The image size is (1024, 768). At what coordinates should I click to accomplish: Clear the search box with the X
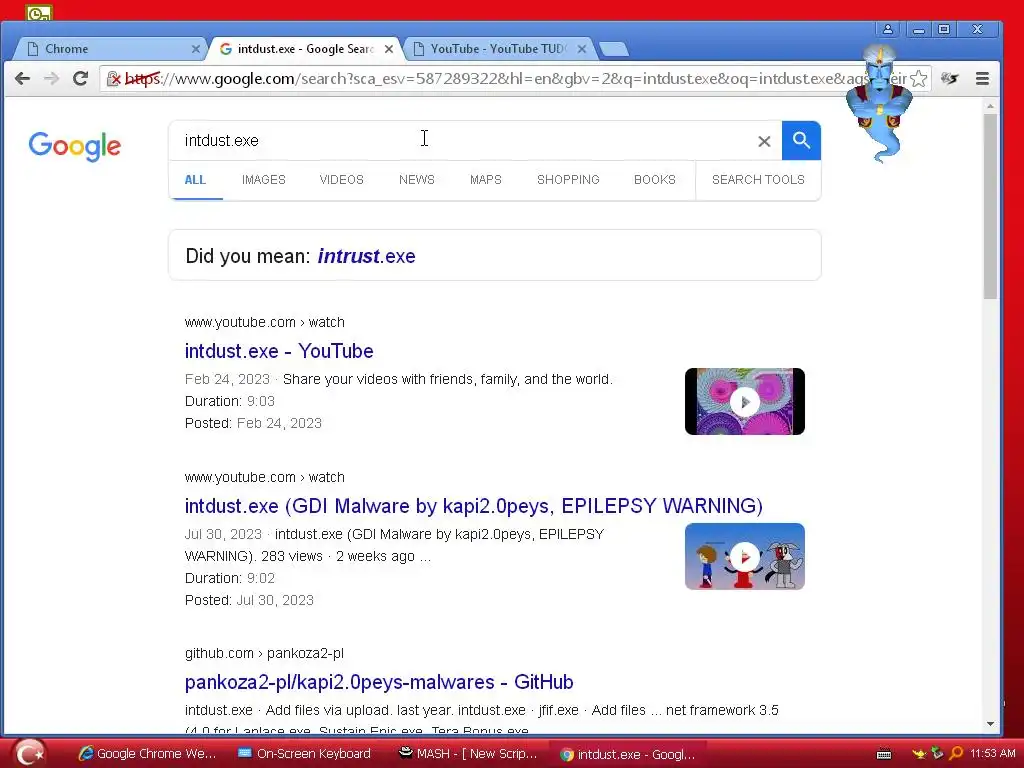764,141
